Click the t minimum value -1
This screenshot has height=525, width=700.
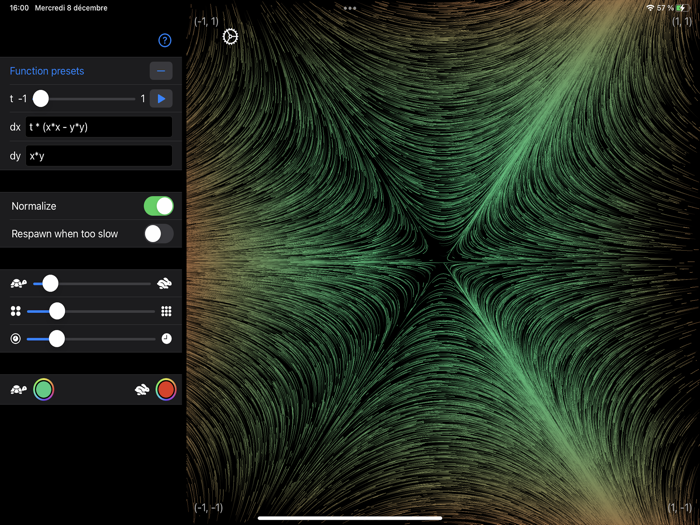[22, 99]
